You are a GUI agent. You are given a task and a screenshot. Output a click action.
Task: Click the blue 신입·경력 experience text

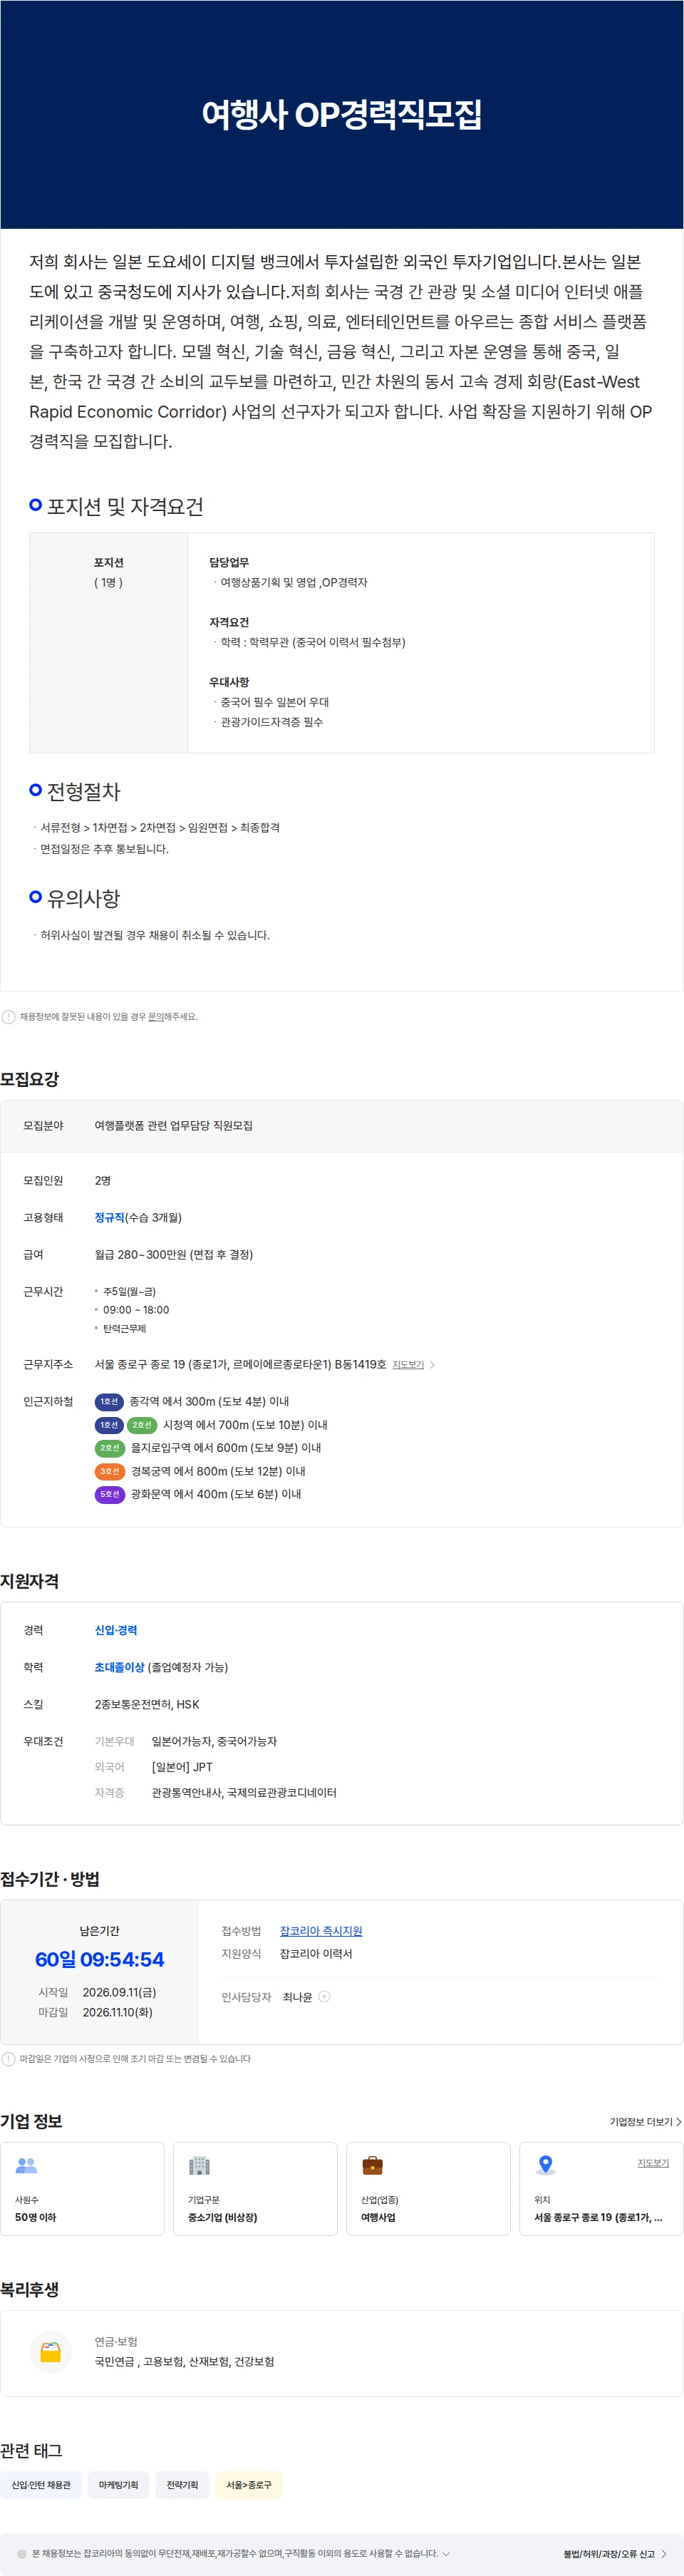pyautogui.click(x=116, y=1630)
